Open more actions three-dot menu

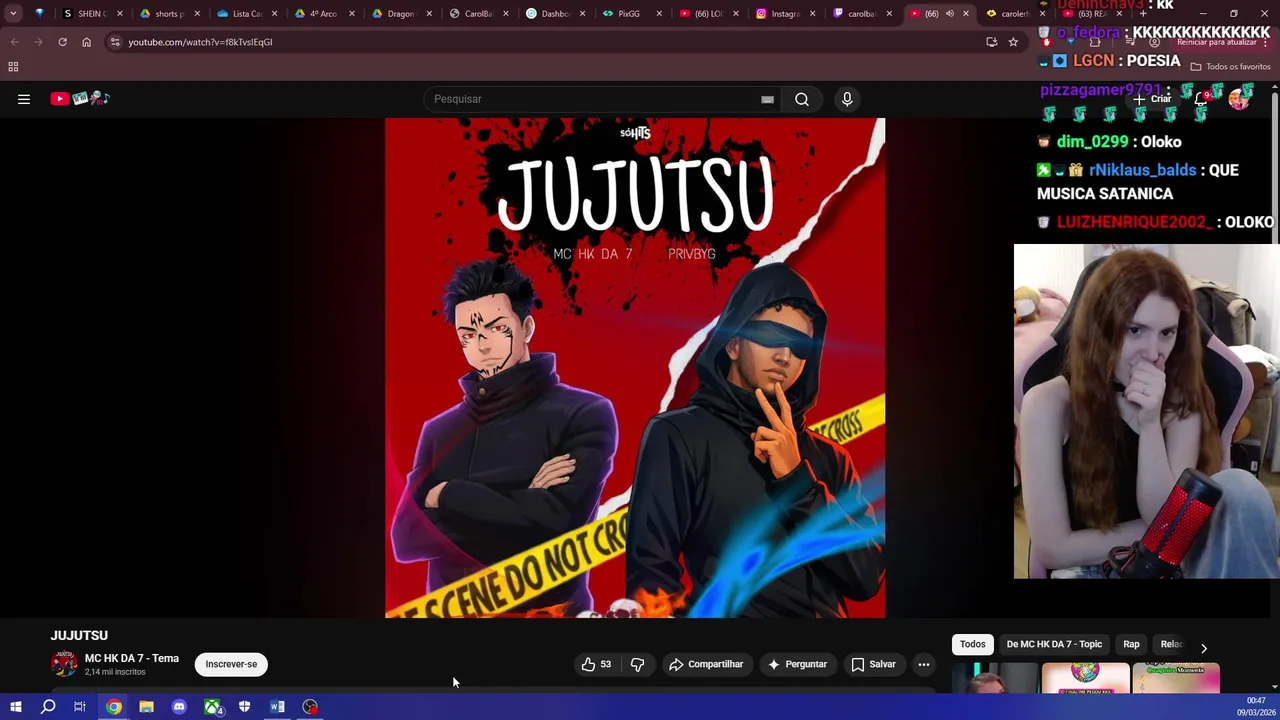pyautogui.click(x=924, y=664)
